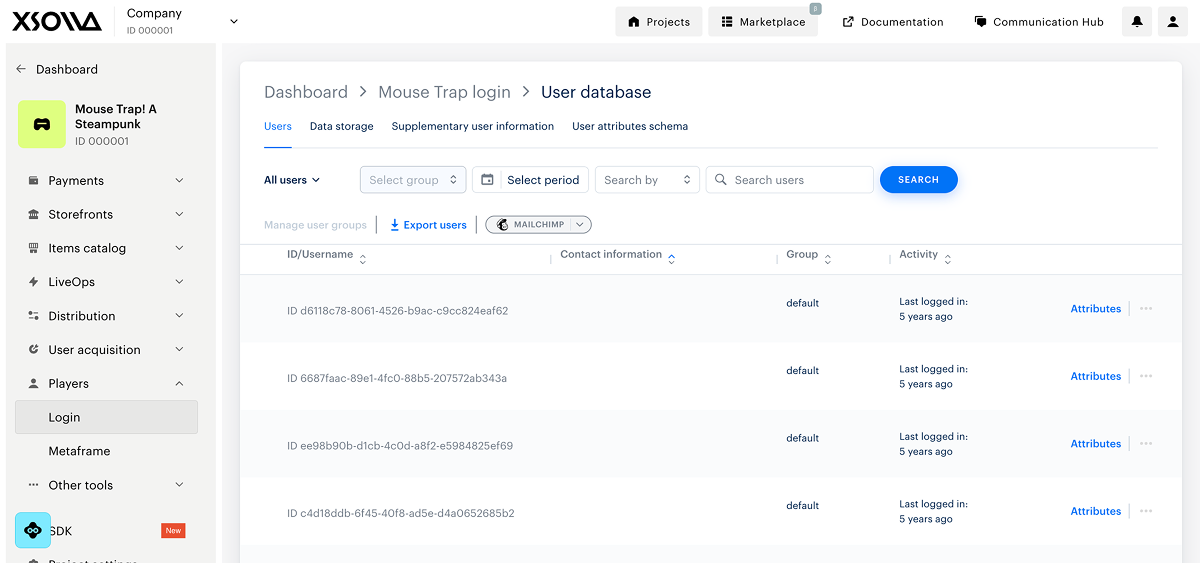
Task: Sort by ID/Username column
Action: 363,259
